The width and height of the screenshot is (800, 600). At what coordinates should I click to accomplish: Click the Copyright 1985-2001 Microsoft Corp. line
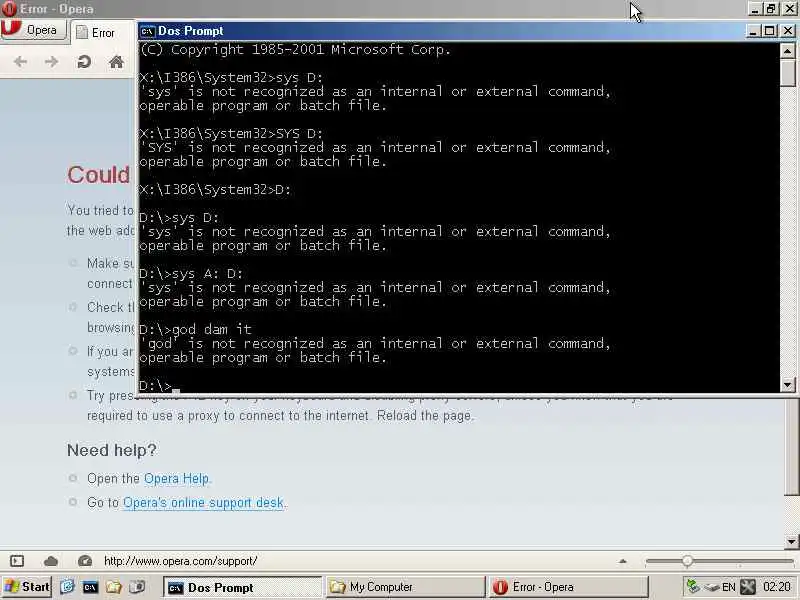[x=295, y=49]
